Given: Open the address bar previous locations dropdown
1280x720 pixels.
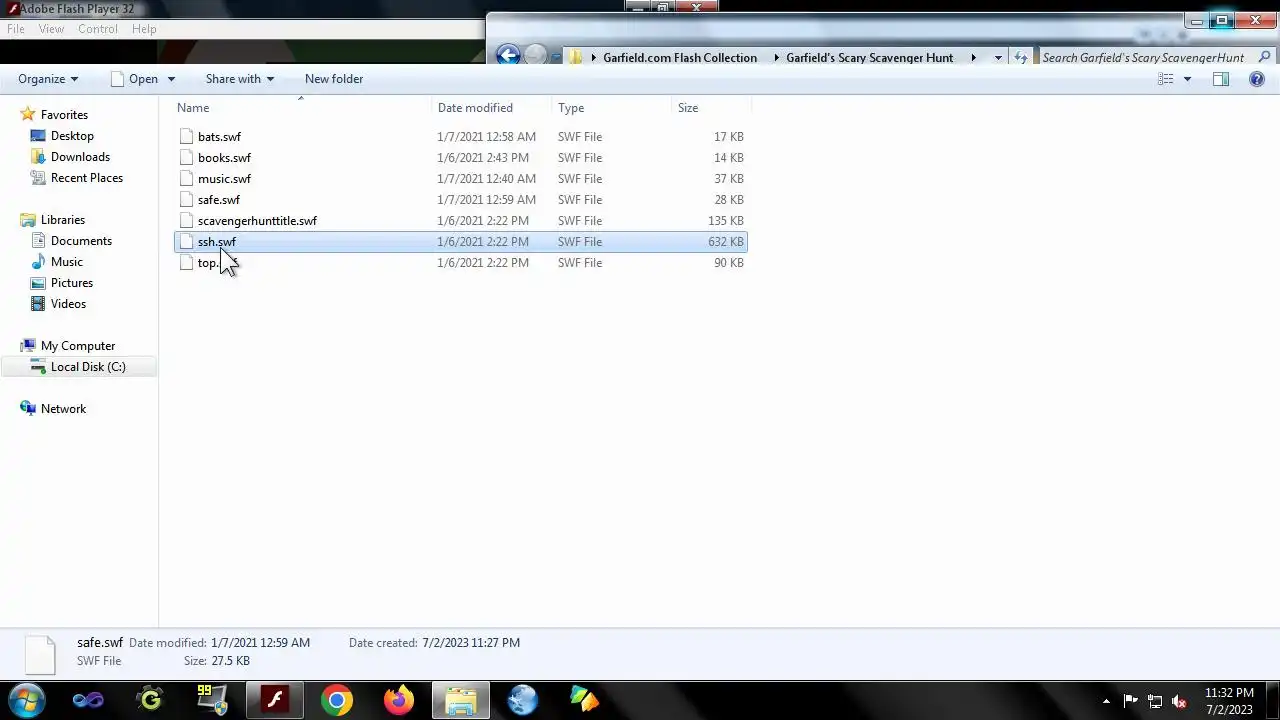Looking at the screenshot, I should [x=998, y=58].
